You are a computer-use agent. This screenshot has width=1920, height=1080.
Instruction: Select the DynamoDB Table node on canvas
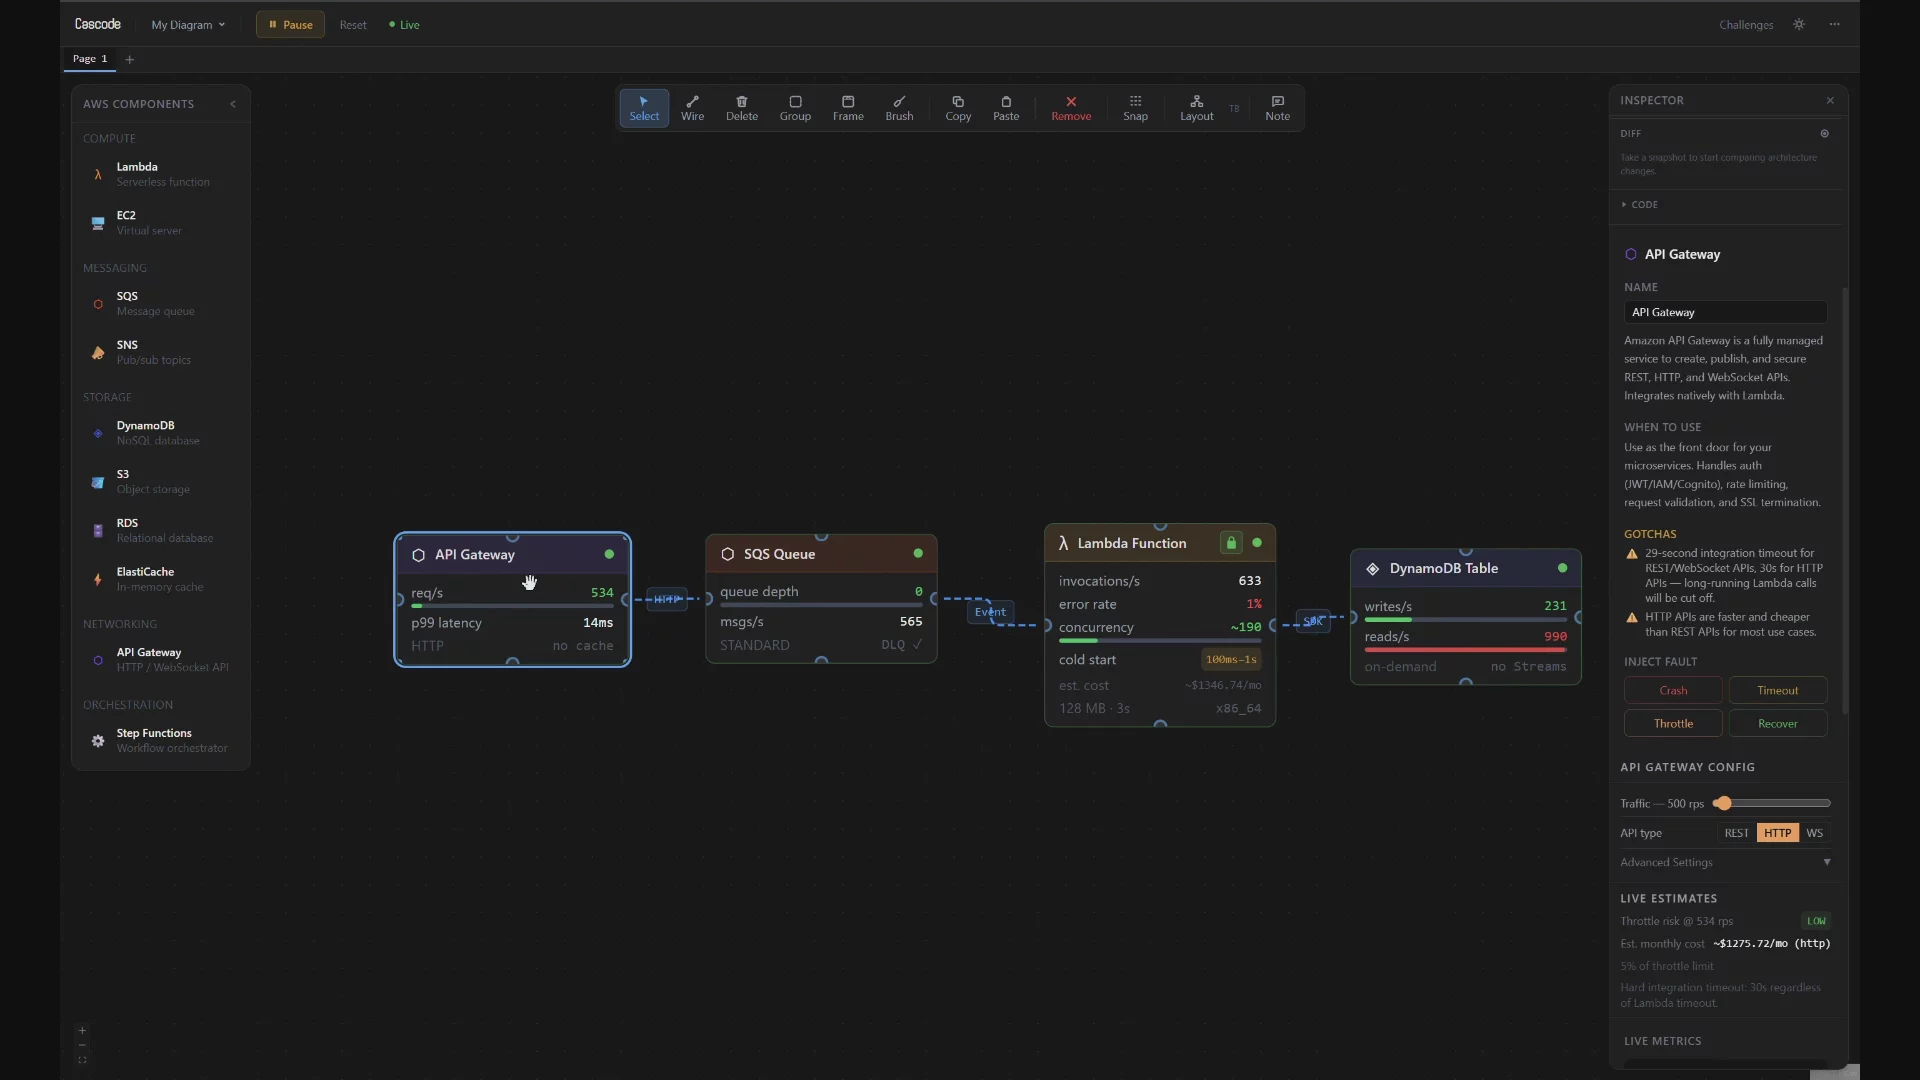[x=1465, y=617]
